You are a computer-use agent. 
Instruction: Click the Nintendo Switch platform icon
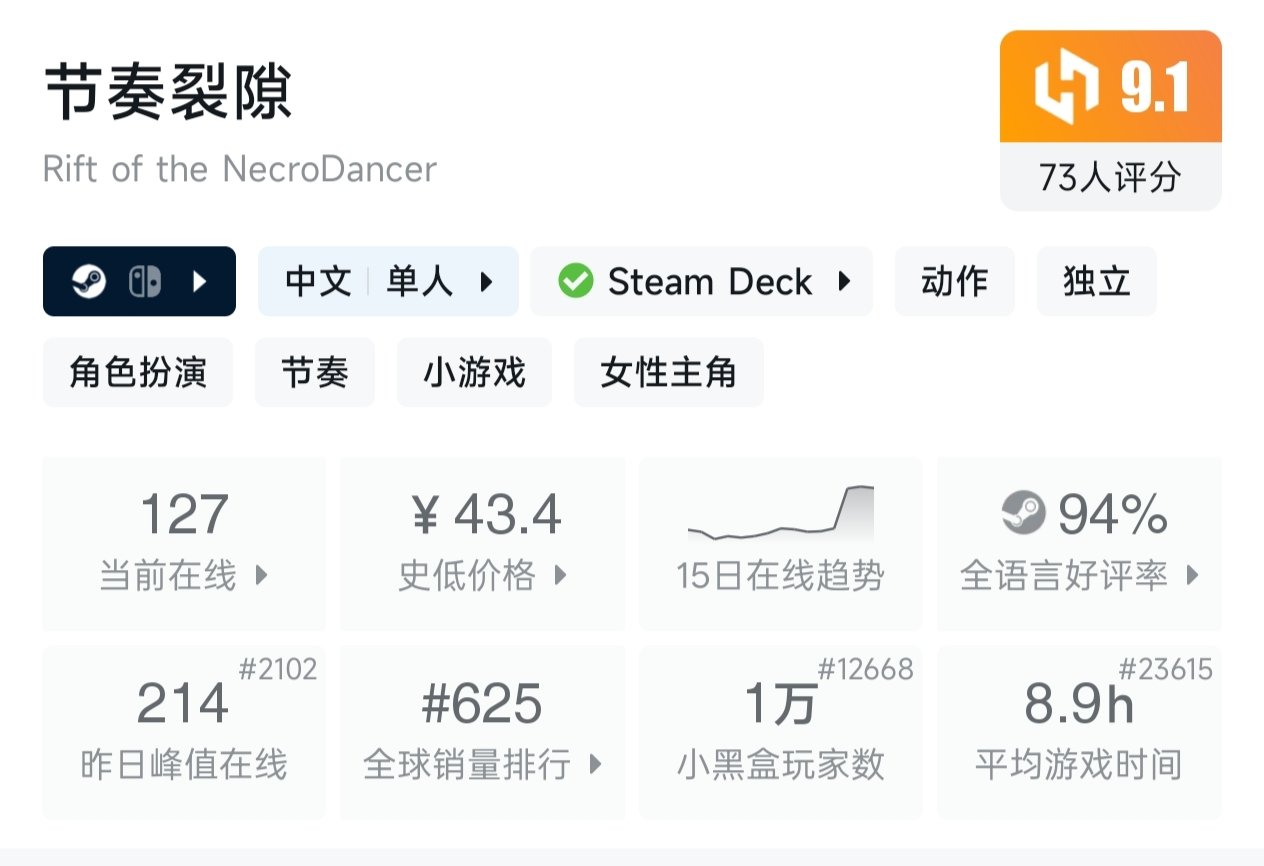[x=144, y=282]
